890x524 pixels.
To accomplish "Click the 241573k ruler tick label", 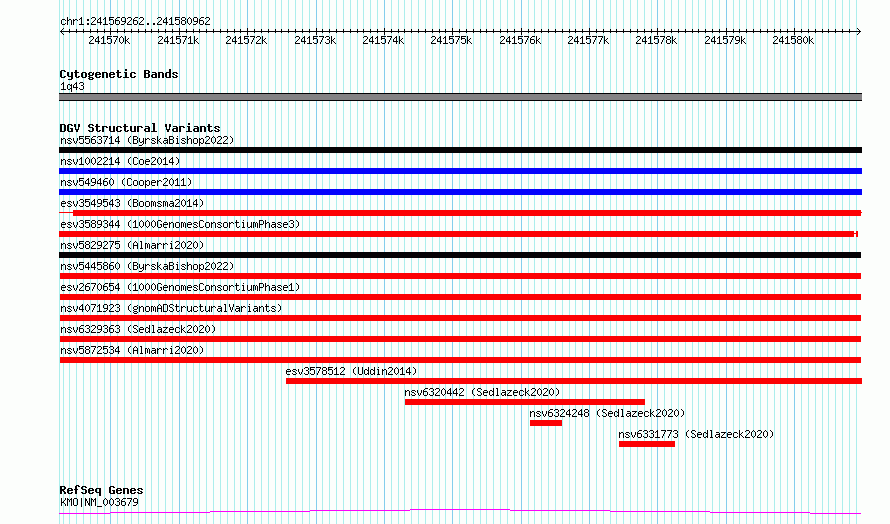I will coord(314,40).
